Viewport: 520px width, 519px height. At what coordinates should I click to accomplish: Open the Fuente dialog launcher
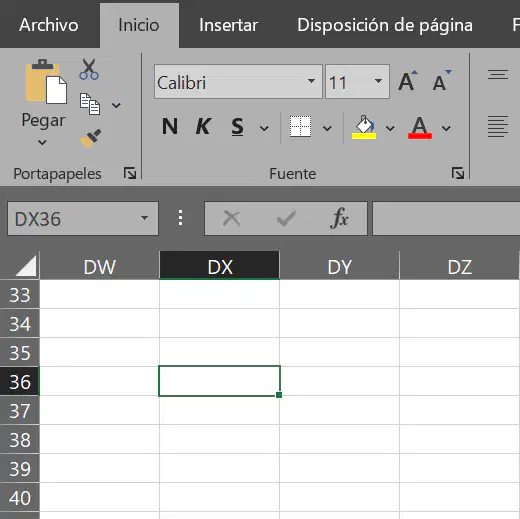pos(458,173)
